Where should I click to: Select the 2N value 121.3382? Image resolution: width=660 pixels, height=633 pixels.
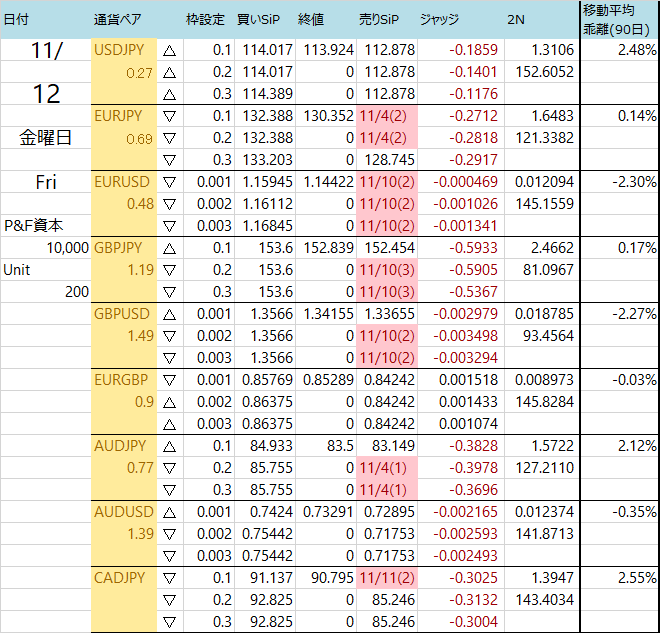click(x=545, y=138)
